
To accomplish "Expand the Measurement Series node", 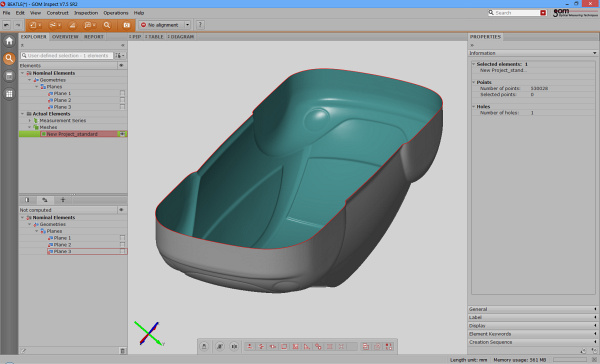I will point(30,121).
